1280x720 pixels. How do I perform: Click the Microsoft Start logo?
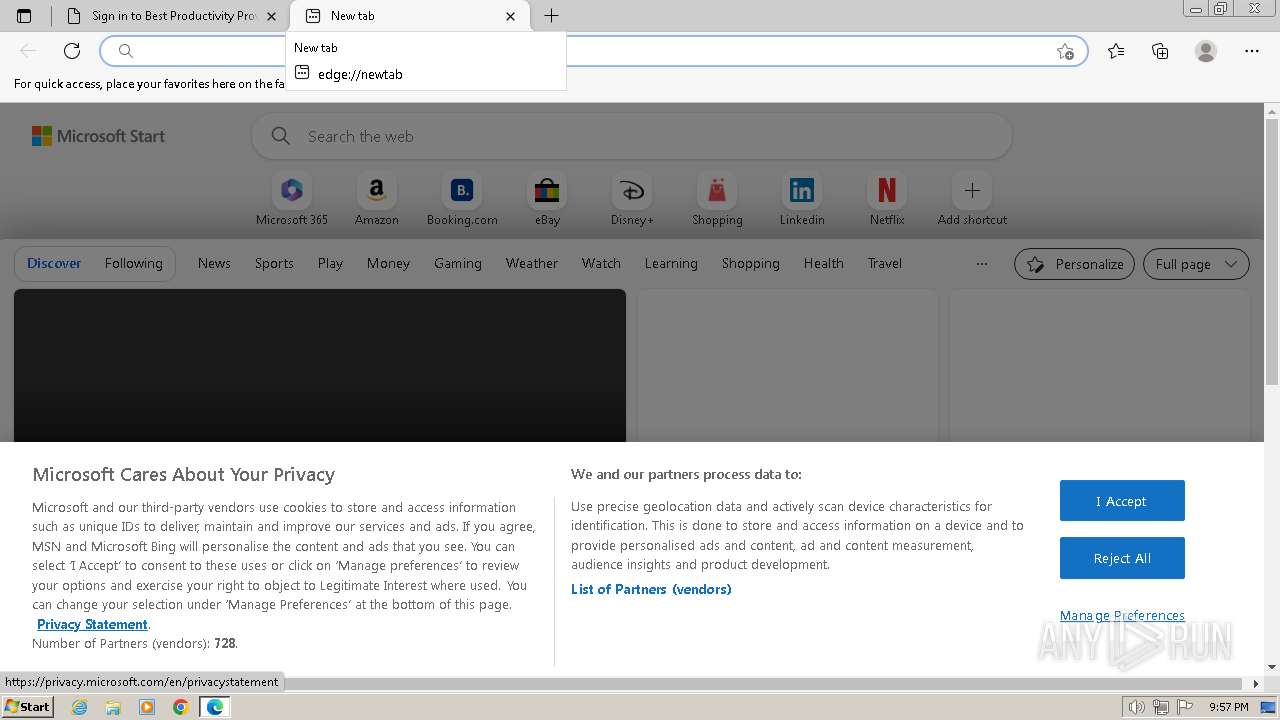(x=98, y=136)
